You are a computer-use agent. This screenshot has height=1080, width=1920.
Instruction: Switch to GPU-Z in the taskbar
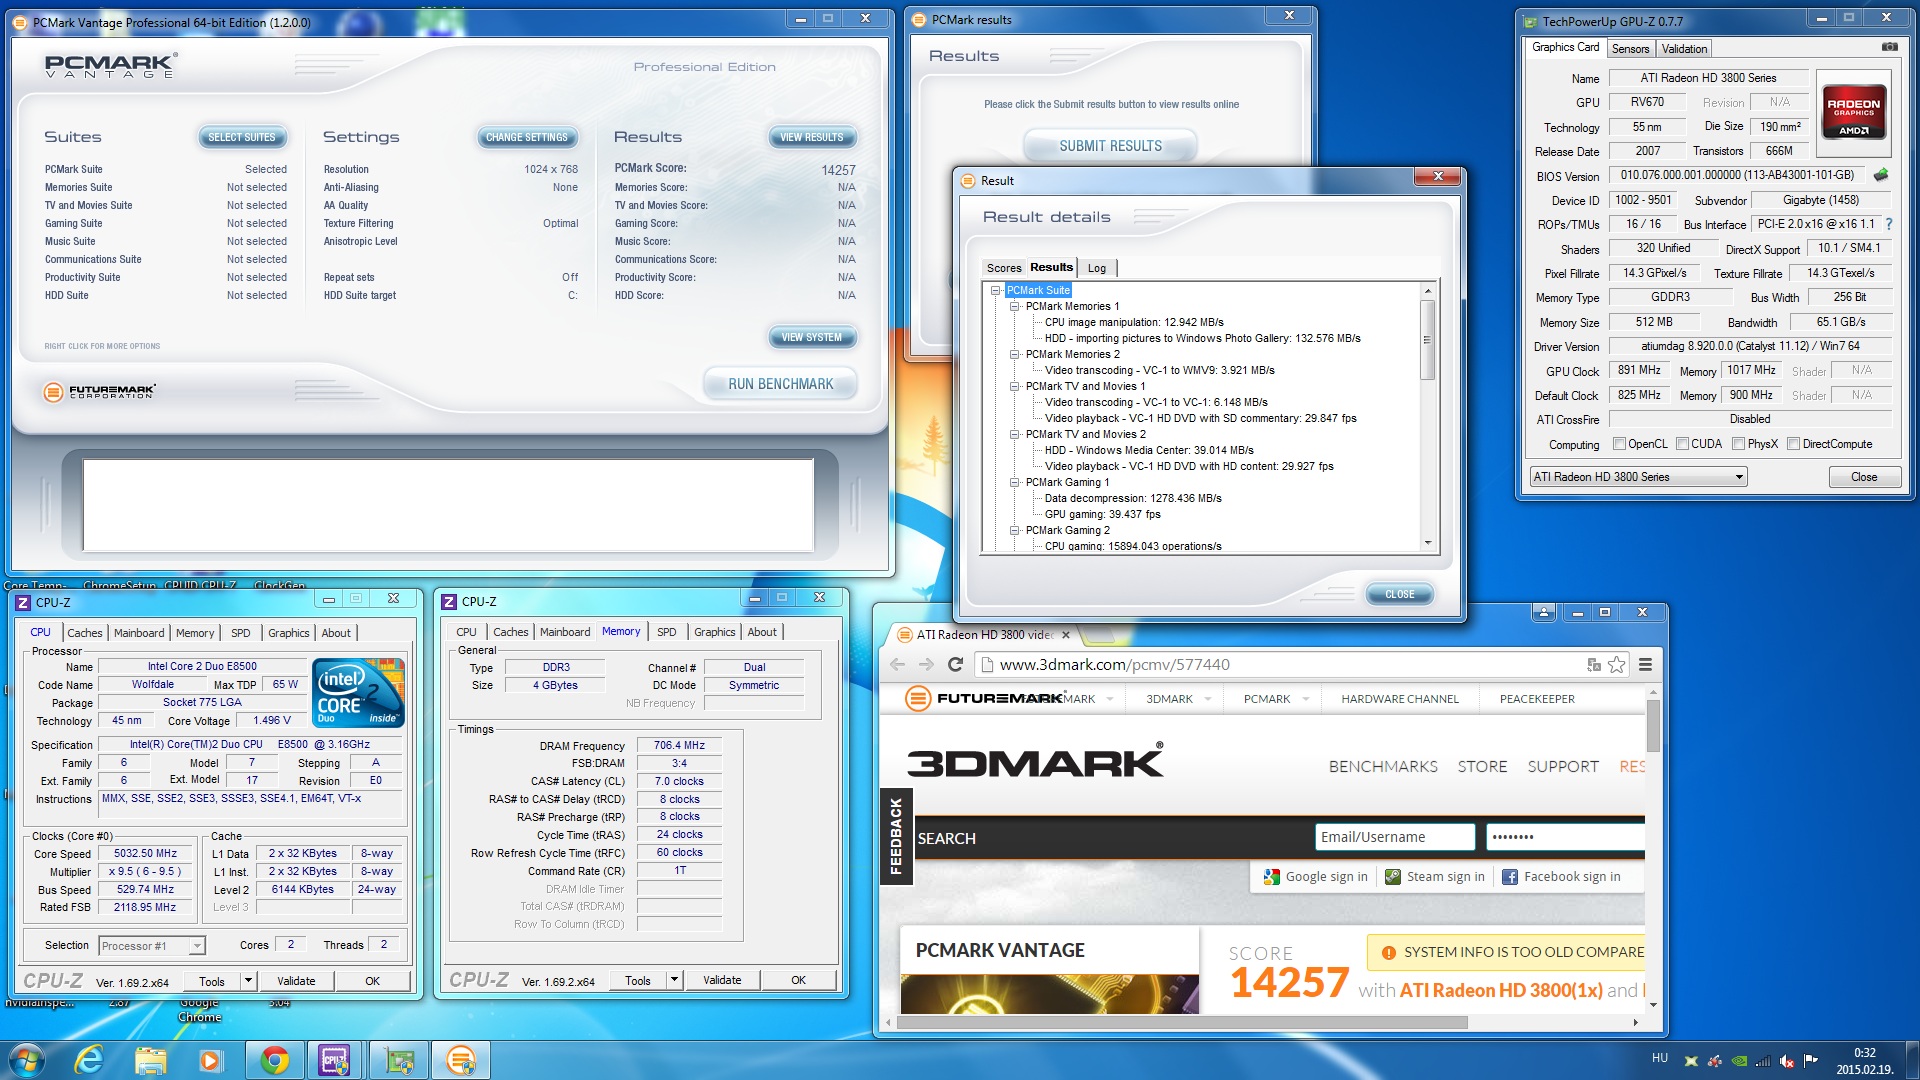pos(399,1060)
